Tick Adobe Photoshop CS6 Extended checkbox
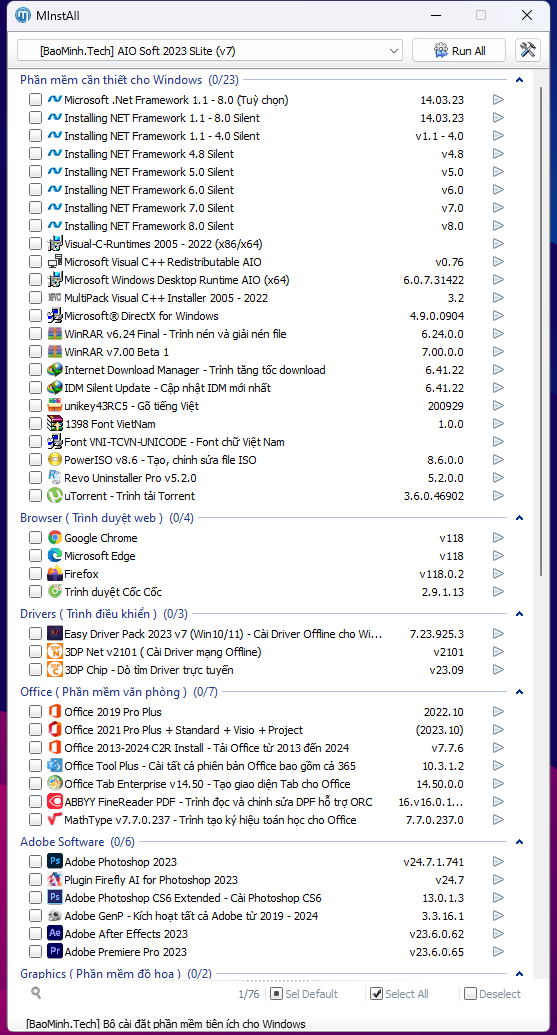This screenshot has width=557, height=1035. (x=35, y=898)
